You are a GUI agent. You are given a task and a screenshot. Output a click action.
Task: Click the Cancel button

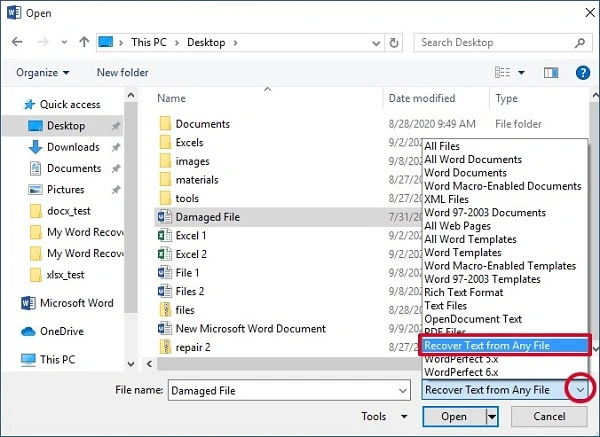click(x=549, y=416)
